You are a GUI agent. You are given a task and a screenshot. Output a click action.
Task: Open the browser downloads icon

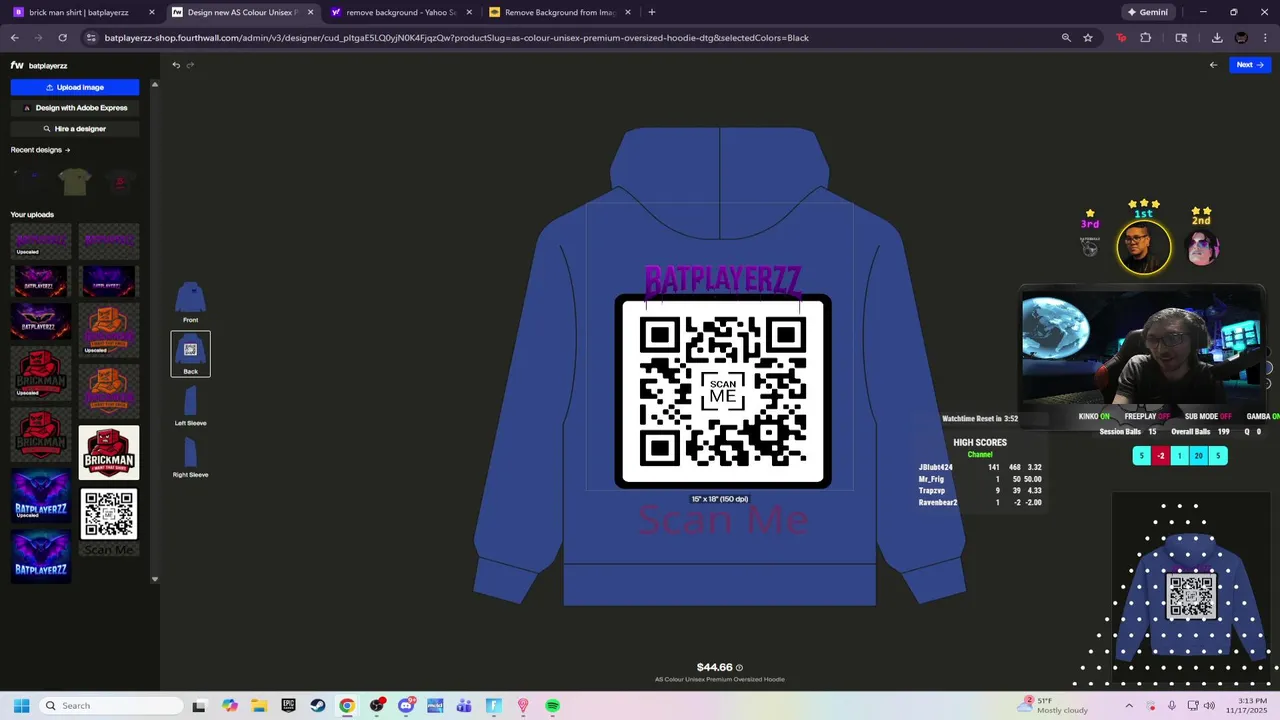(x=1217, y=38)
